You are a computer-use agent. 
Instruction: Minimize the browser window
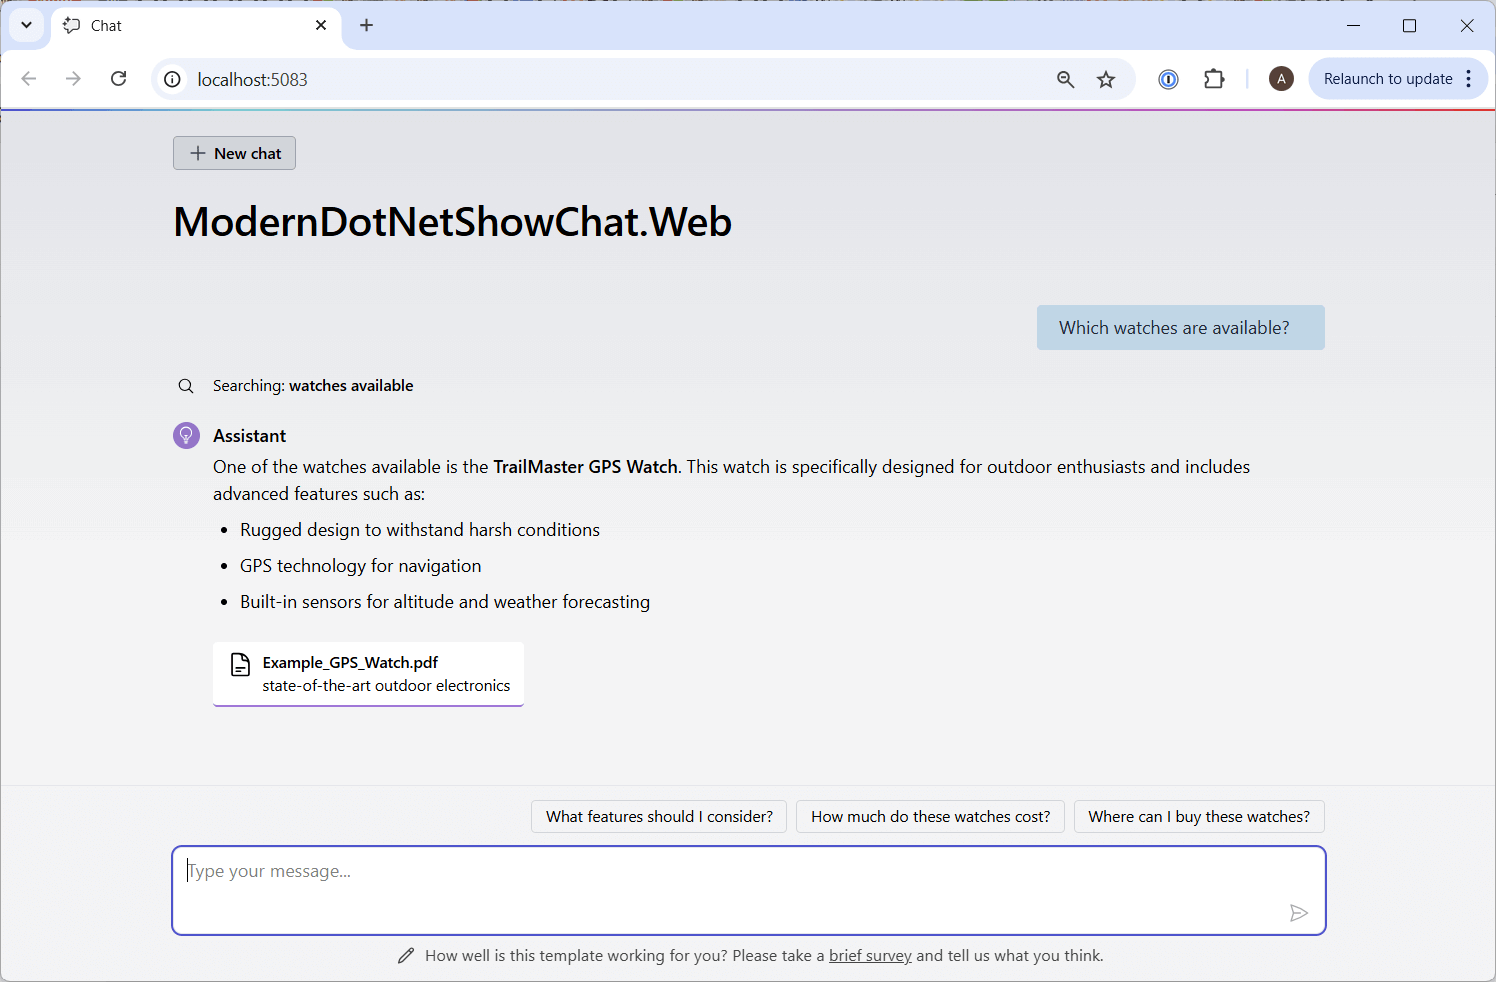tap(1354, 25)
